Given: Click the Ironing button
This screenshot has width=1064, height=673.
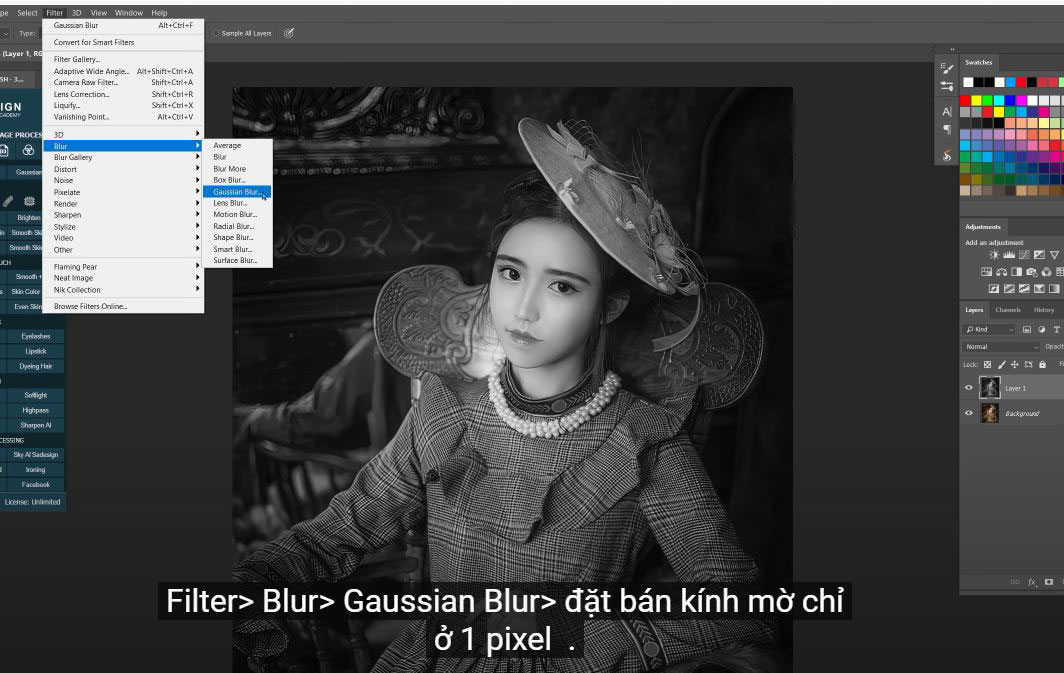Looking at the screenshot, I should [x=35, y=469].
